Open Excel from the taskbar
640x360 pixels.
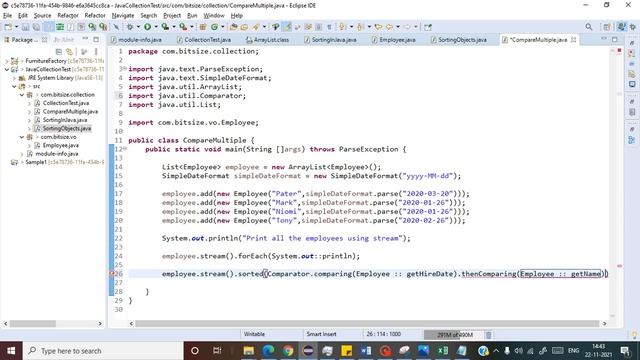tap(442, 351)
